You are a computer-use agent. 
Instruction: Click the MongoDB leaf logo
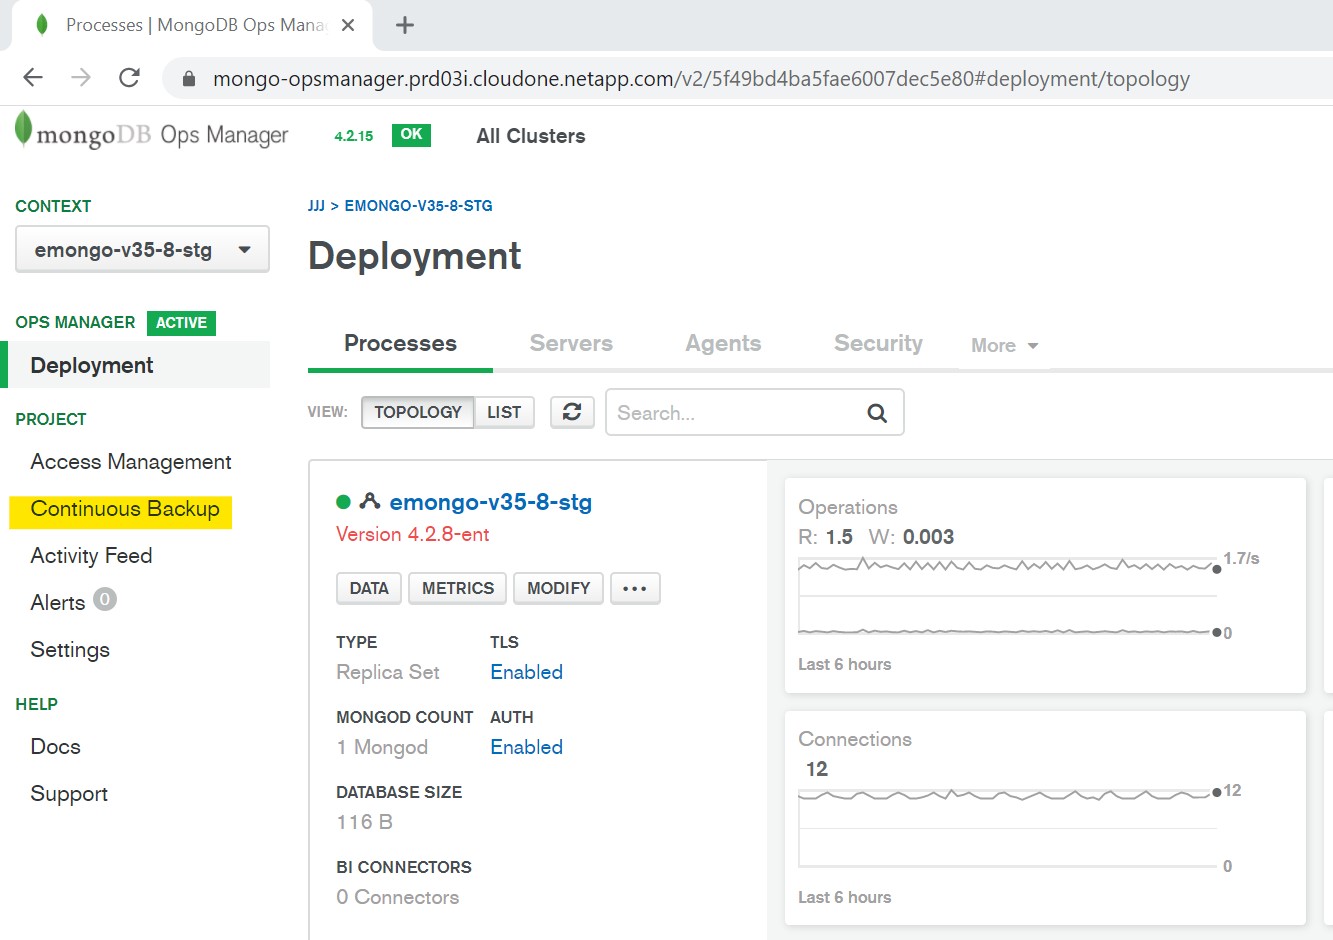pos(23,131)
